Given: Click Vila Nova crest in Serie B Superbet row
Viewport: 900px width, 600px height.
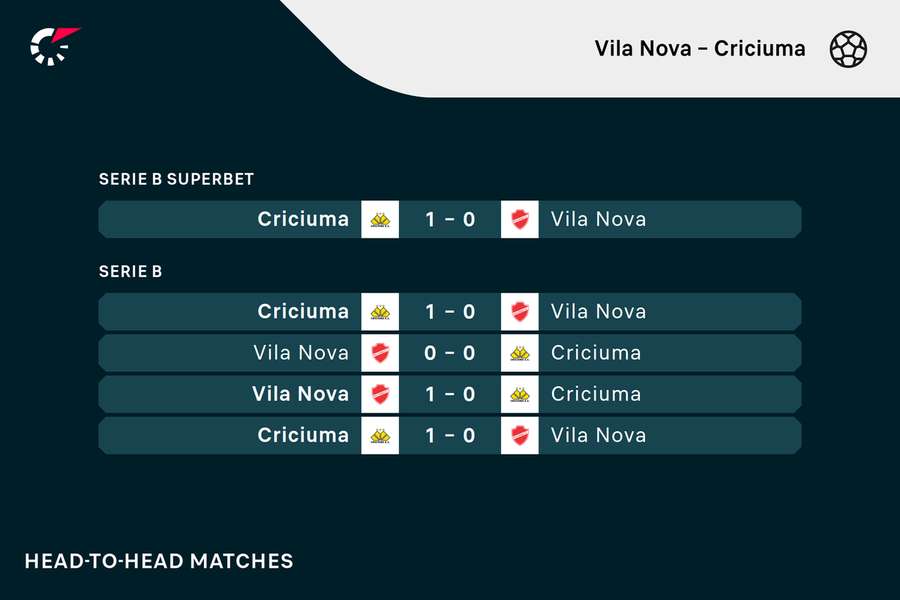Looking at the screenshot, I should click(520, 219).
